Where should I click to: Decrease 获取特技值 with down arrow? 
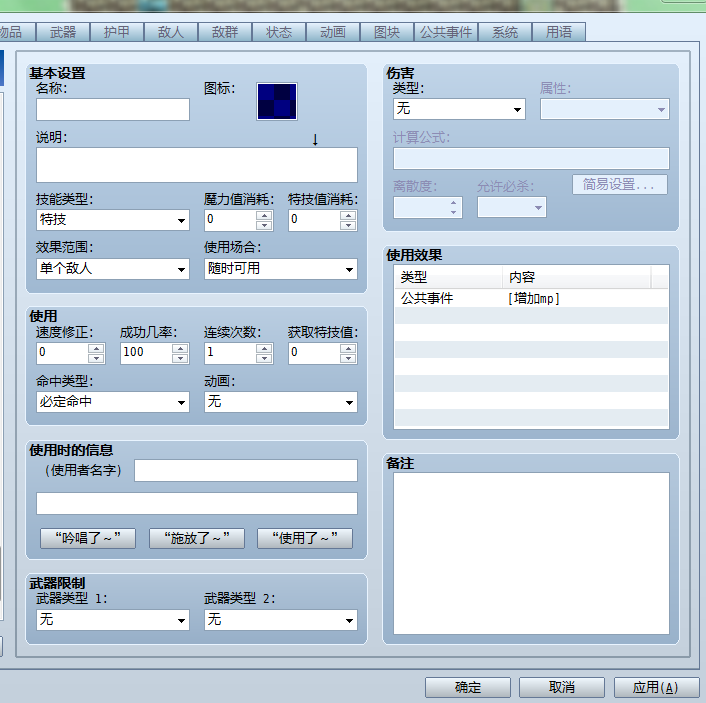click(x=348, y=358)
